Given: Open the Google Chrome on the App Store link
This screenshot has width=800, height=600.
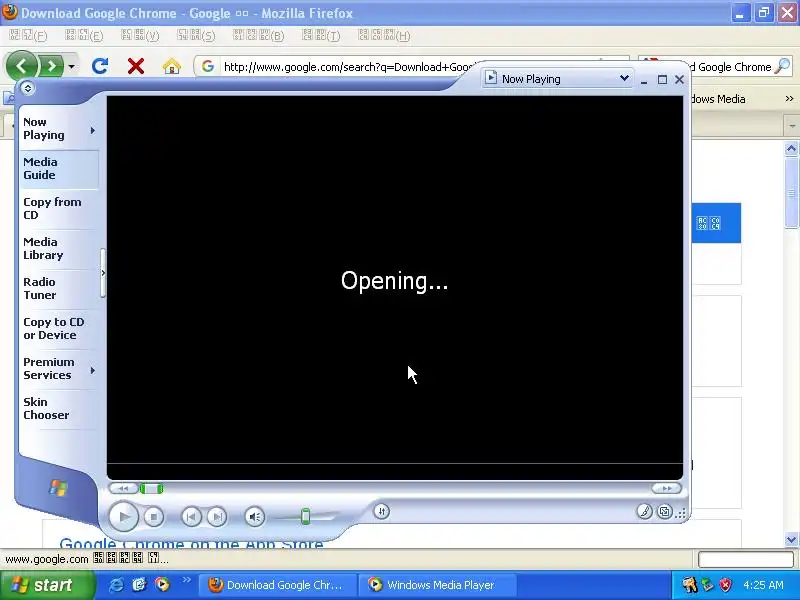Looking at the screenshot, I should pyautogui.click(x=191, y=543).
